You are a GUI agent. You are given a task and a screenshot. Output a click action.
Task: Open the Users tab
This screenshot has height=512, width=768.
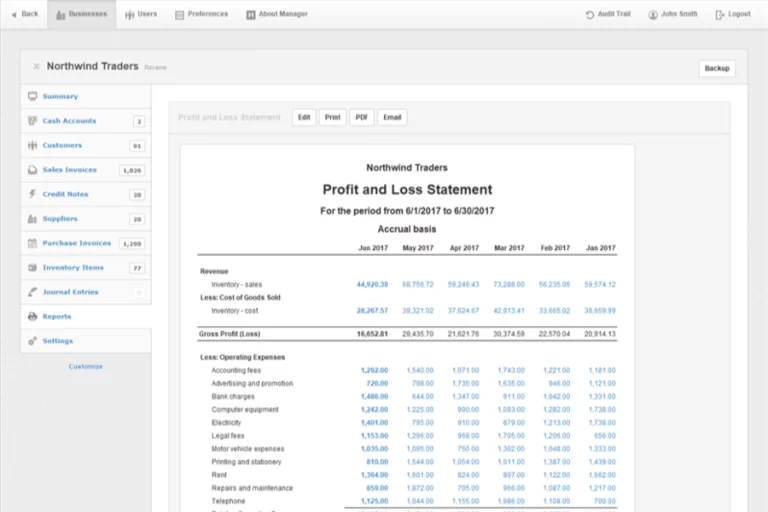(141, 14)
